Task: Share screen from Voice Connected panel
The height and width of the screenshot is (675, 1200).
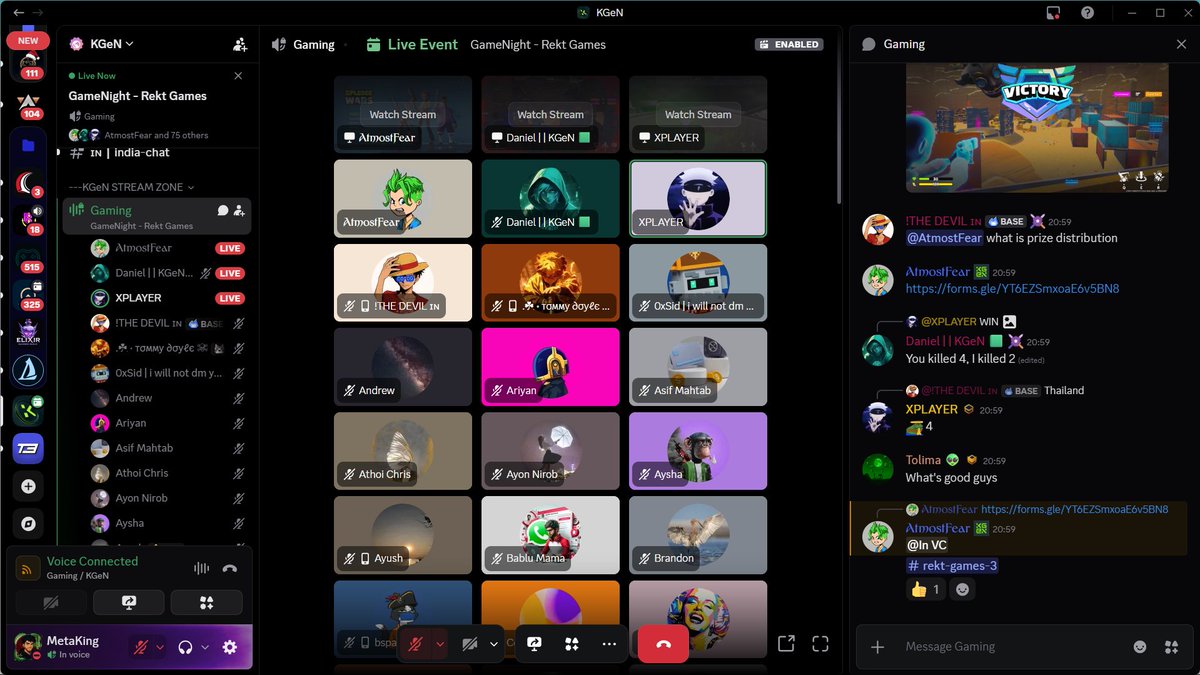Action: [128, 602]
